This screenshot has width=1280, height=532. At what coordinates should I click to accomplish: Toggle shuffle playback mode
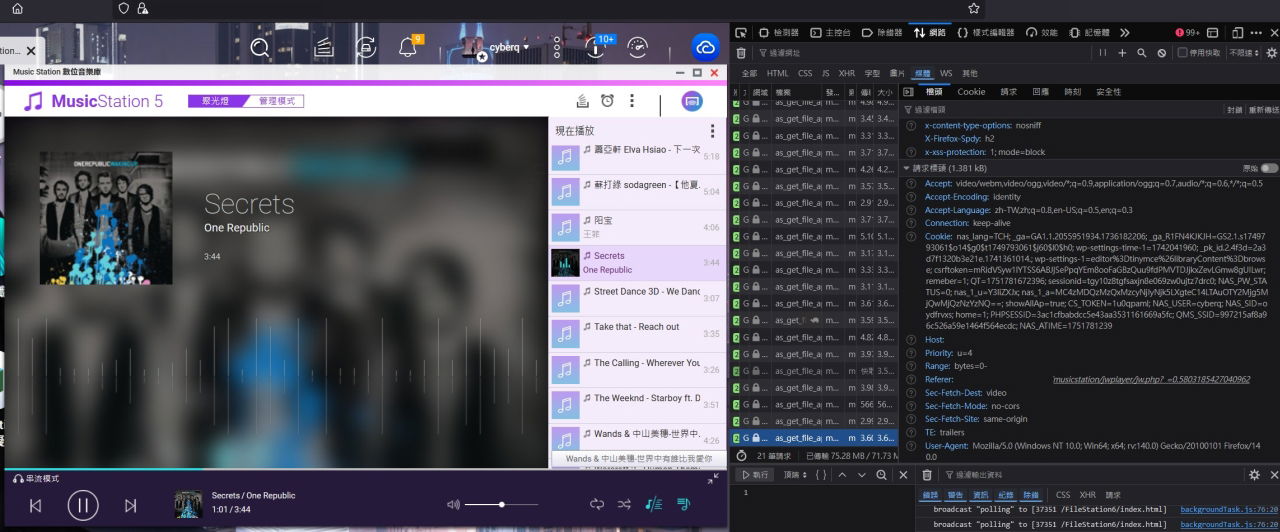coord(624,505)
